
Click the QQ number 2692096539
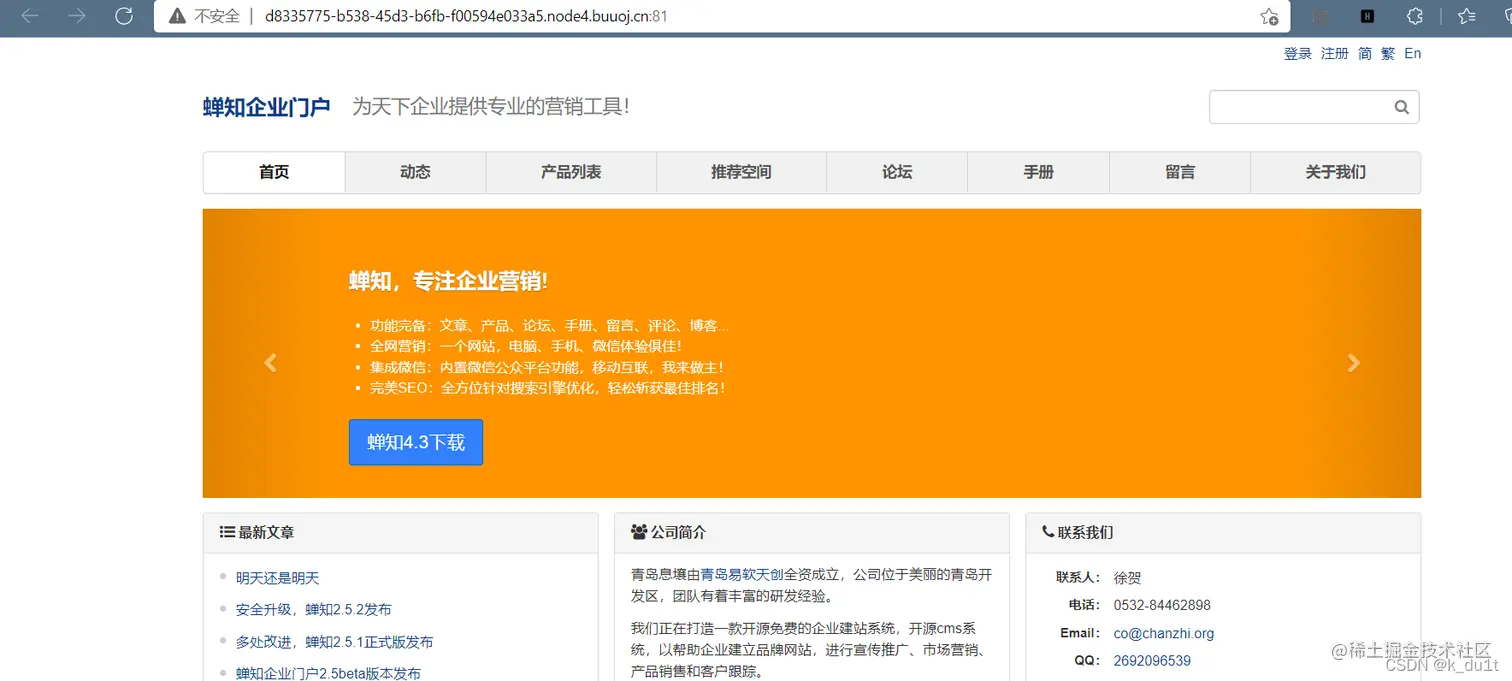point(1152,661)
